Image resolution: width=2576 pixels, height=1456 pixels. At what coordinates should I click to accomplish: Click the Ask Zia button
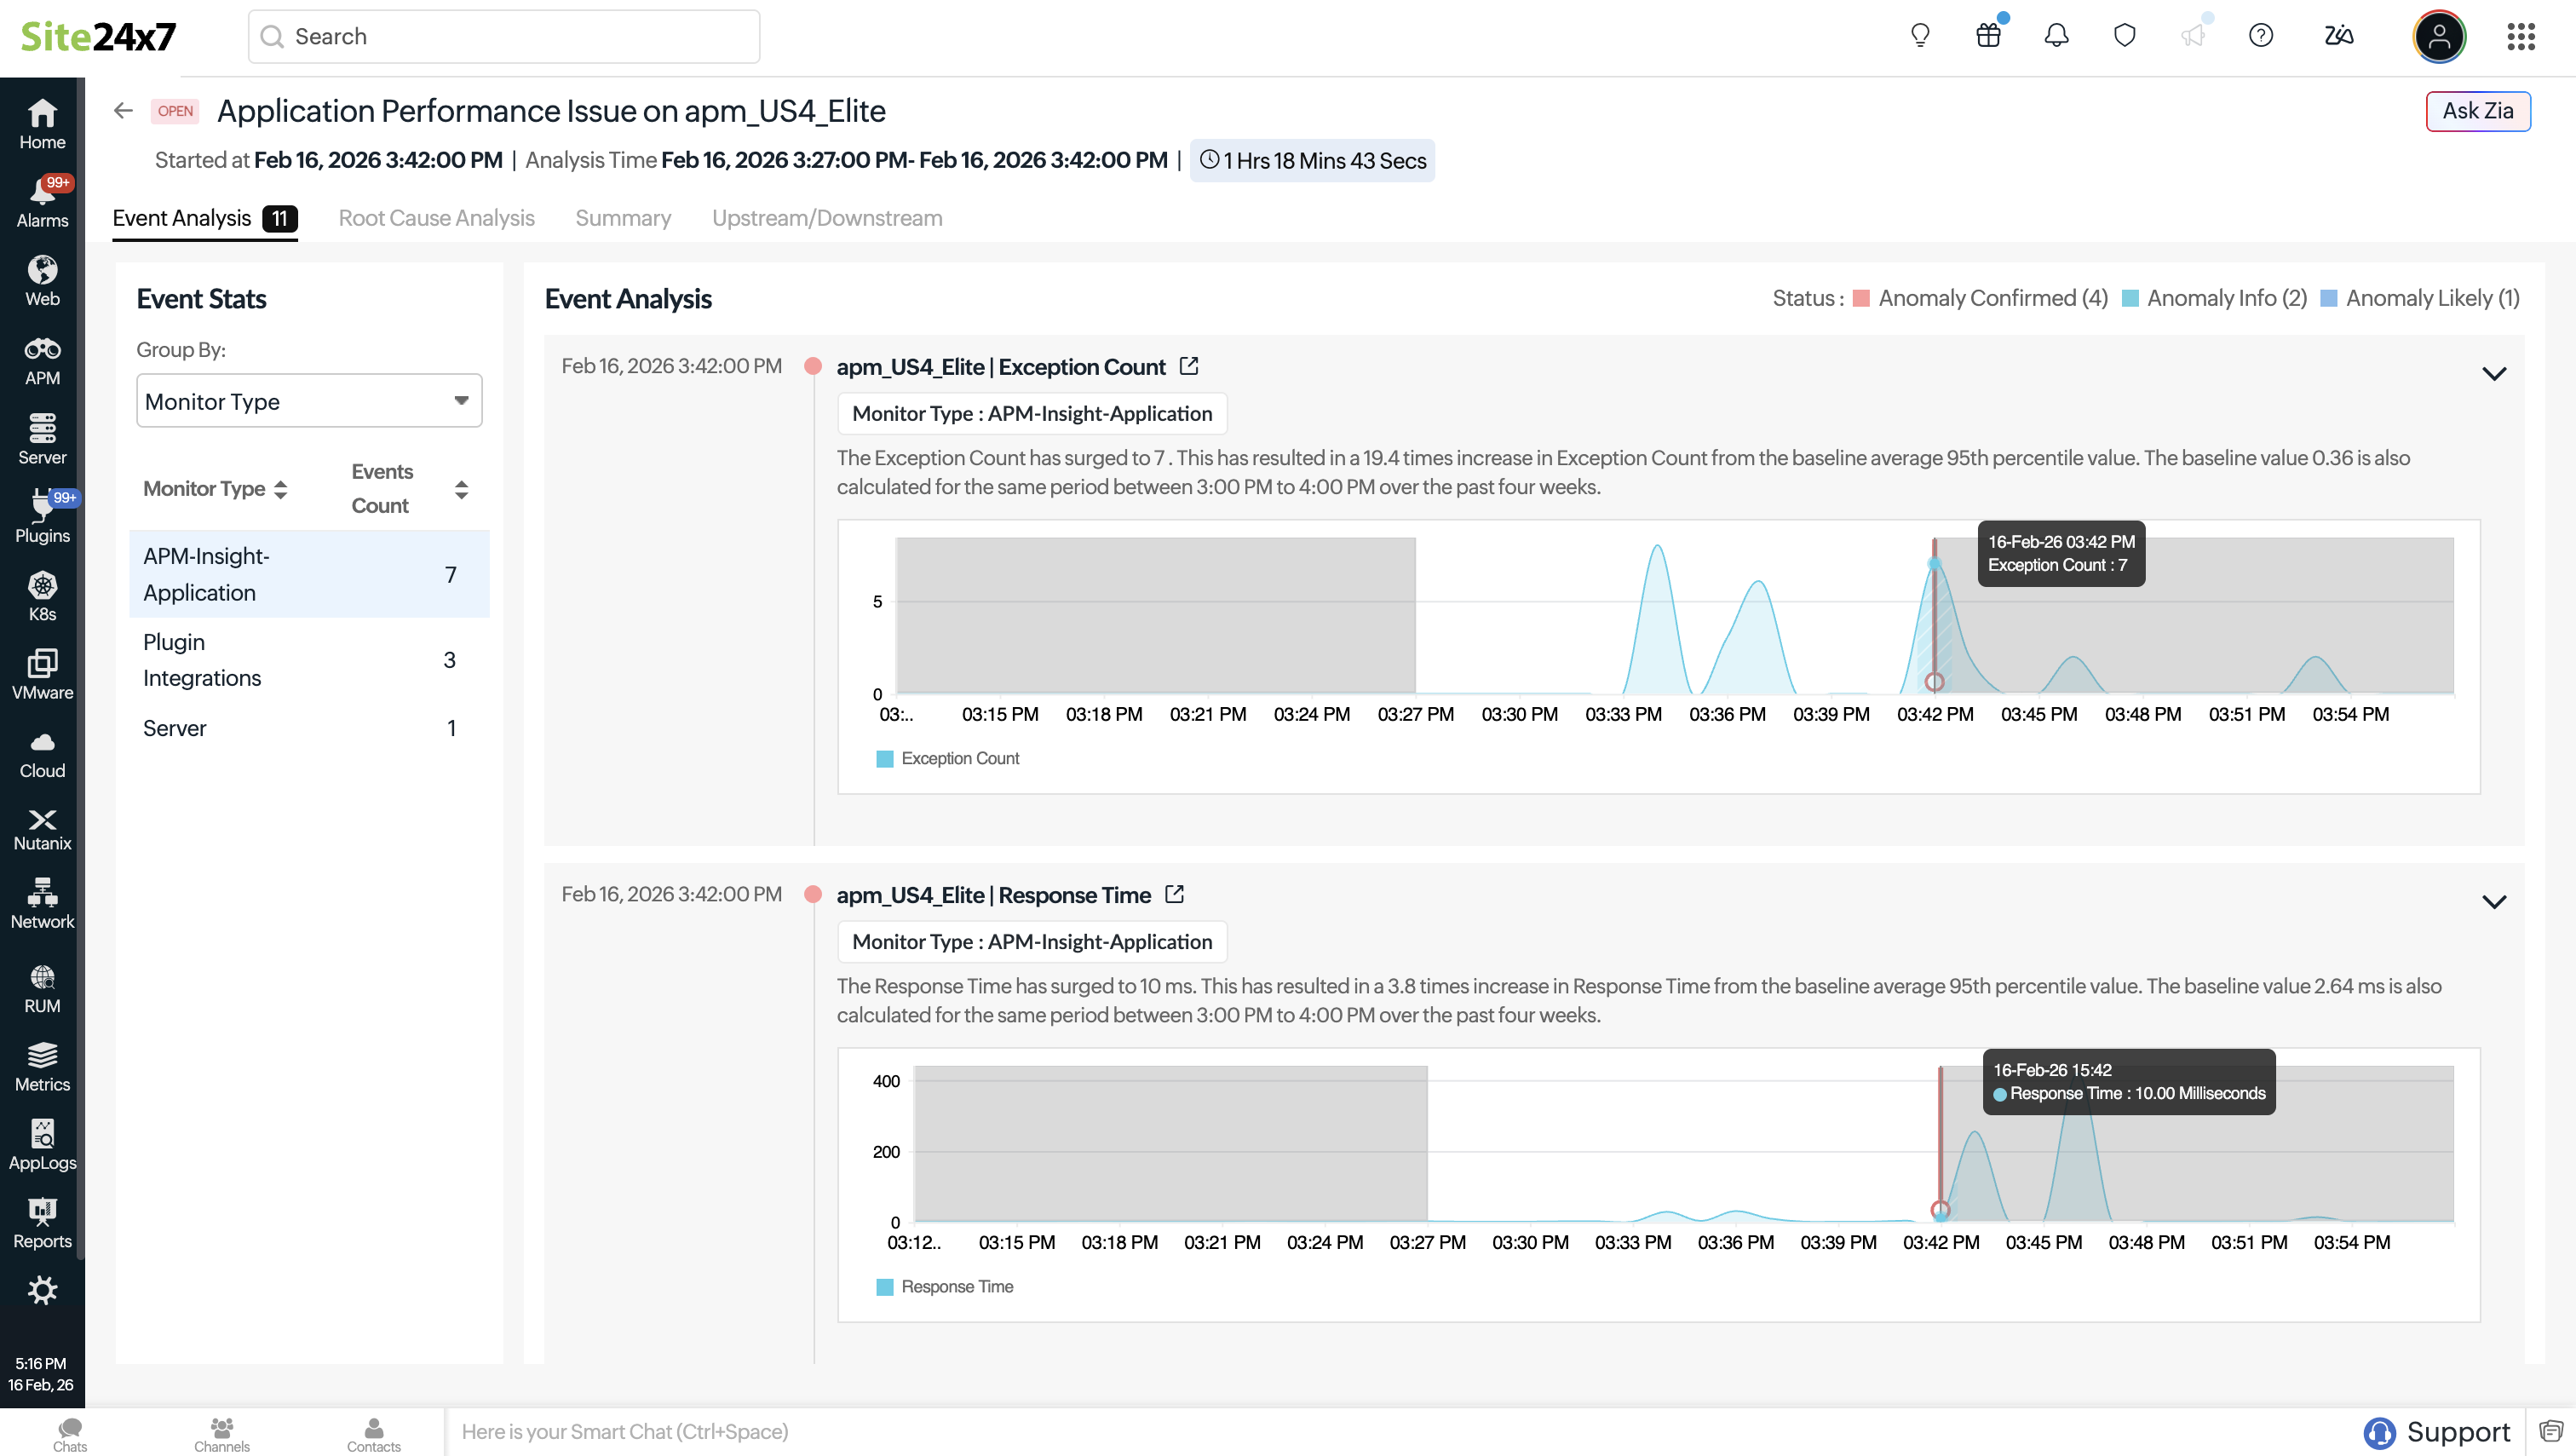point(2477,111)
